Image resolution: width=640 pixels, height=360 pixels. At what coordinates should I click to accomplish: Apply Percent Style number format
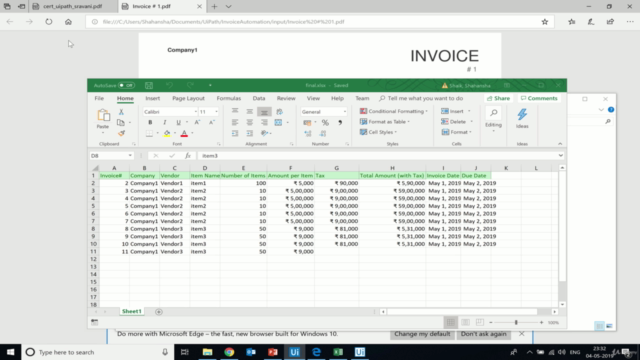point(325,122)
